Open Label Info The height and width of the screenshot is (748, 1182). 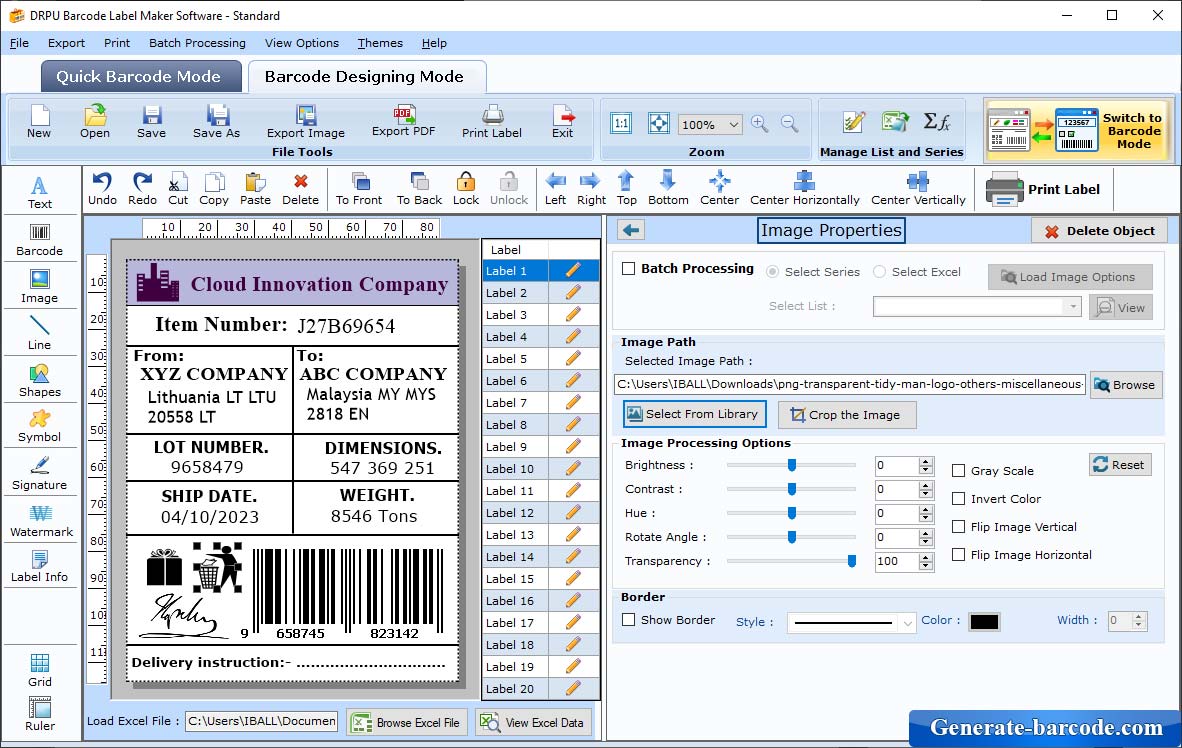pos(39,566)
